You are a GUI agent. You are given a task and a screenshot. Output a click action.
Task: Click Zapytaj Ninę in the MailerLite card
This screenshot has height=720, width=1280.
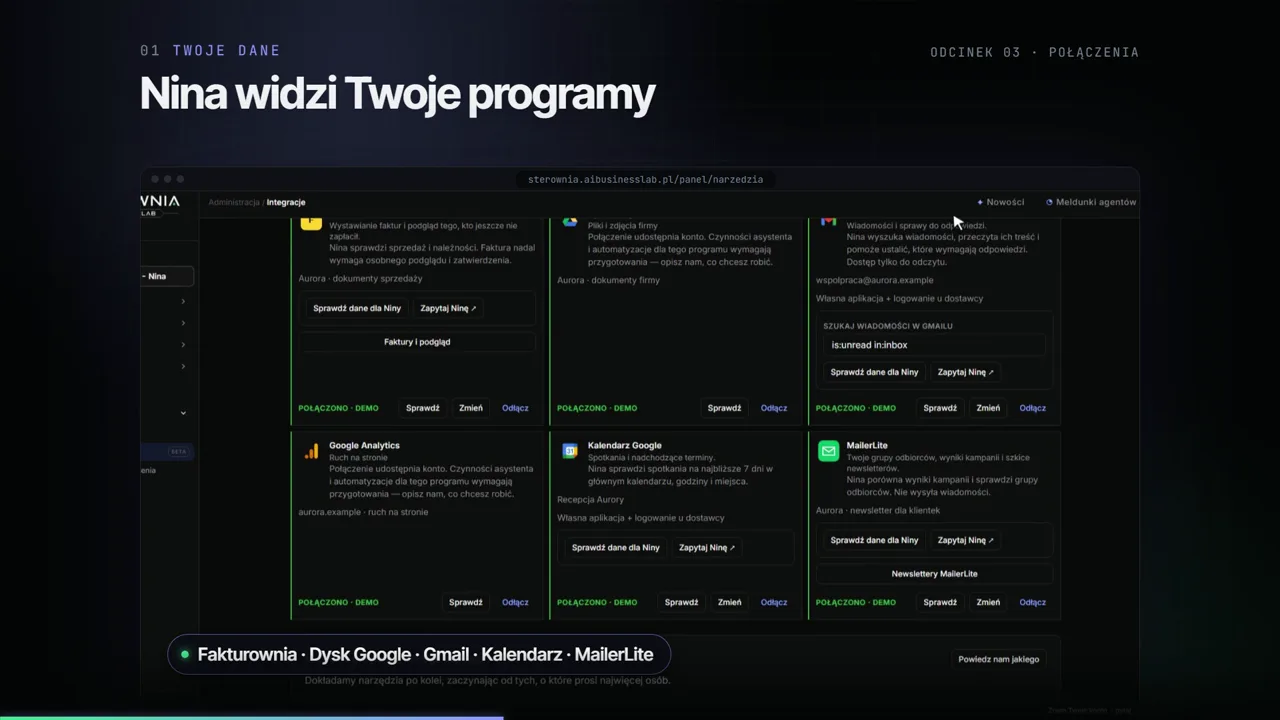coord(966,540)
